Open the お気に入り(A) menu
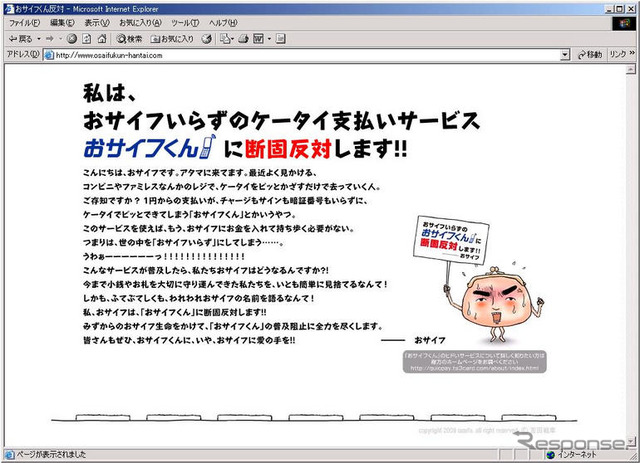The height and width of the screenshot is (463, 640). tap(140, 23)
